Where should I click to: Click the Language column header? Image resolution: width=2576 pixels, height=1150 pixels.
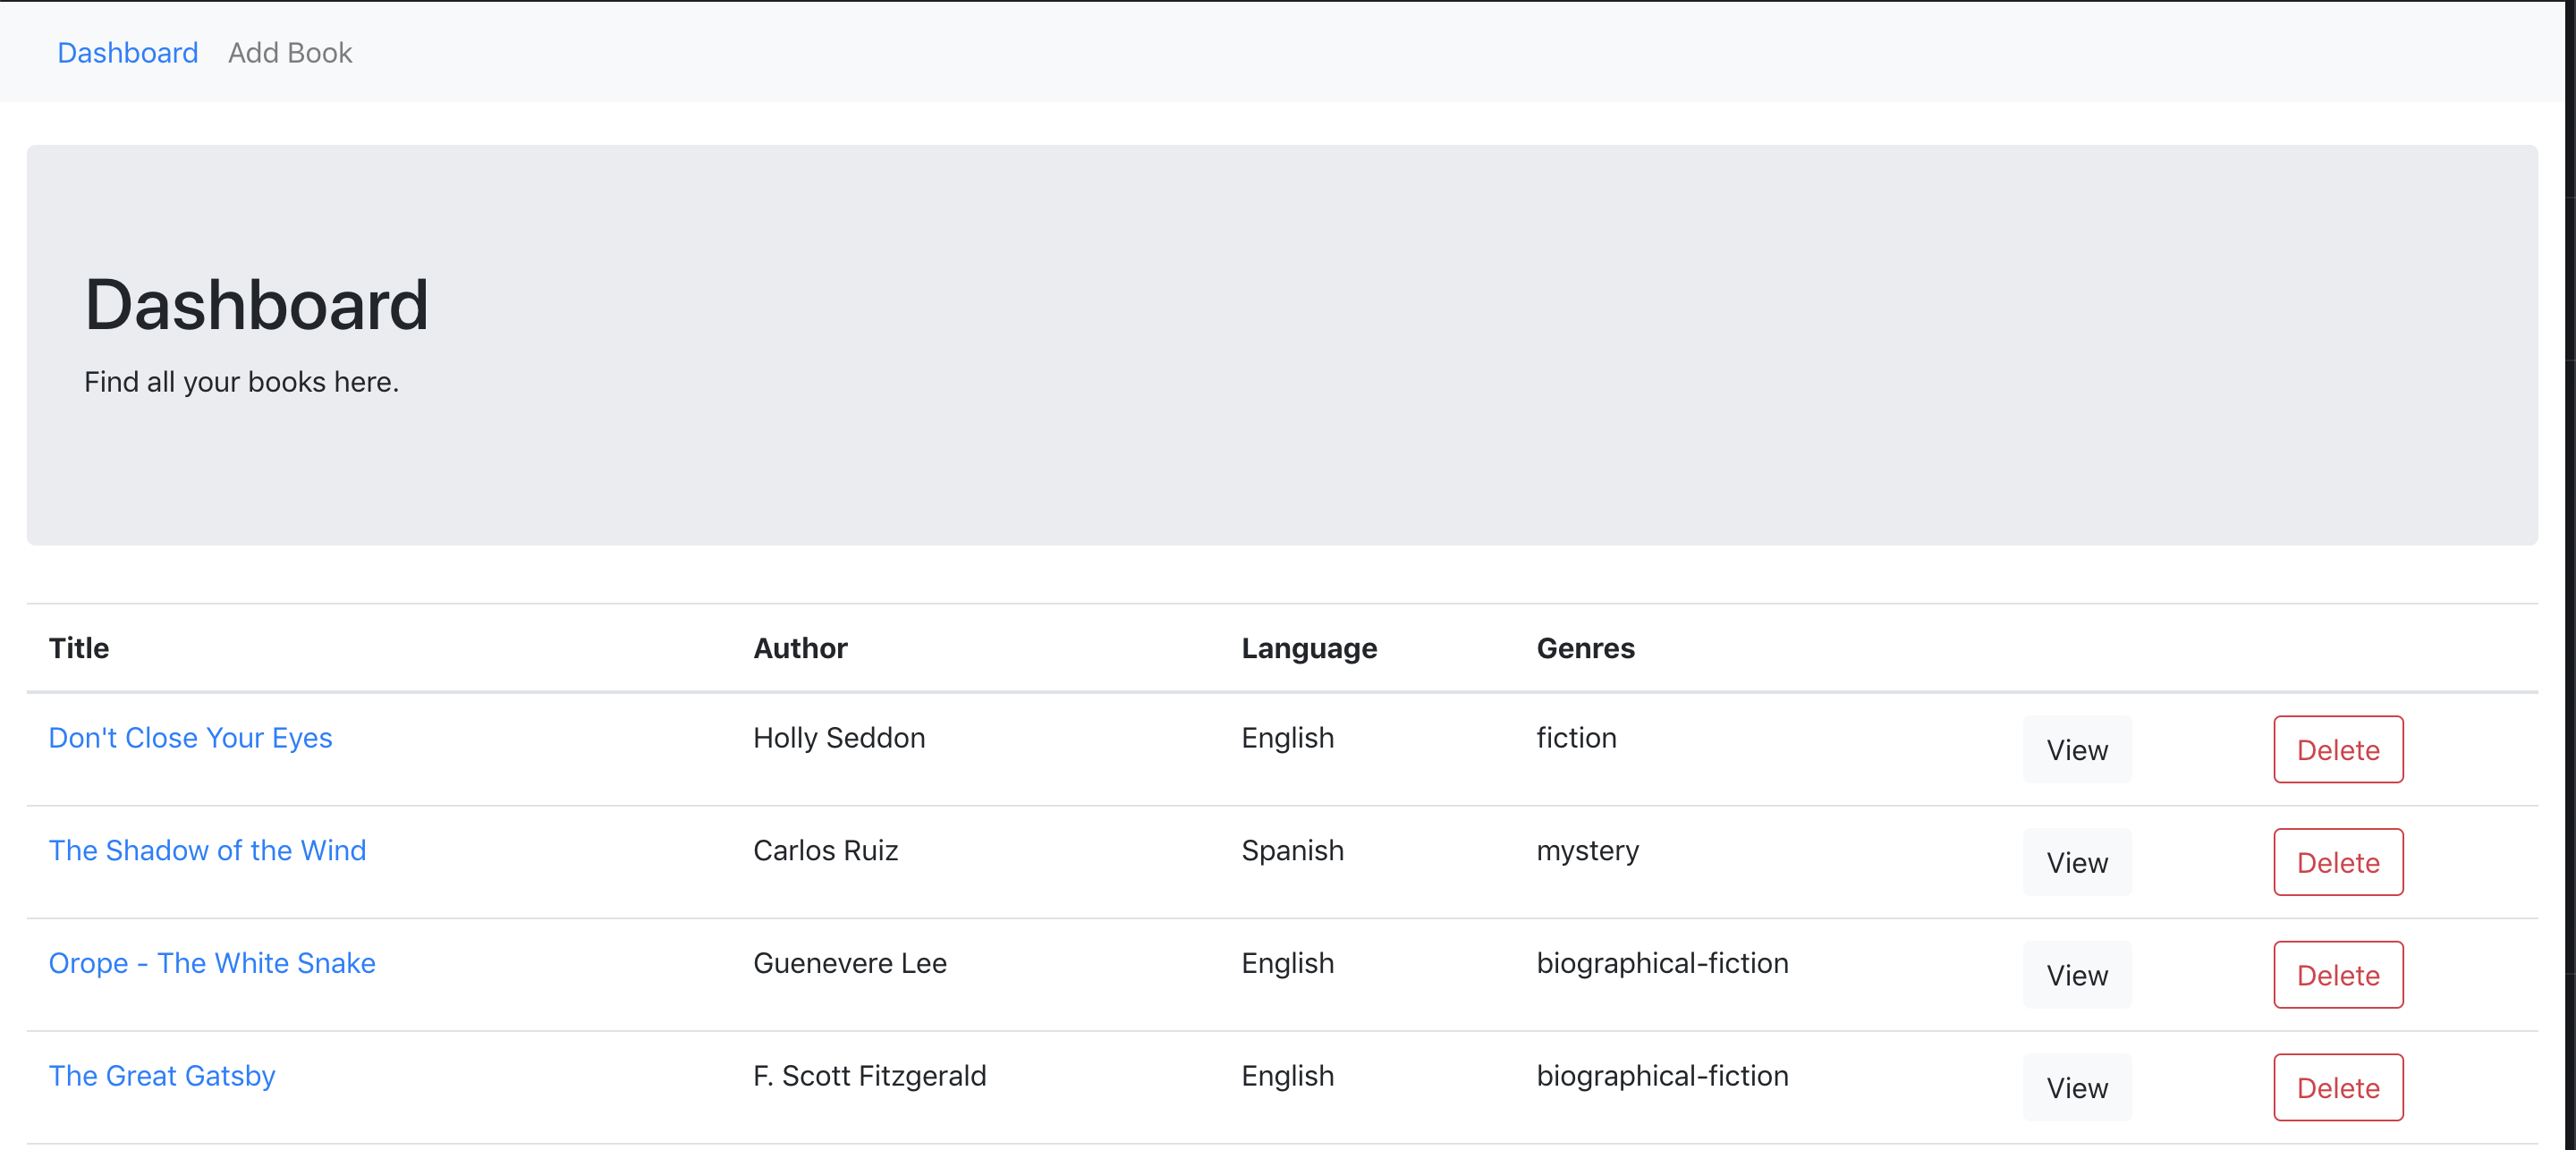point(1308,648)
